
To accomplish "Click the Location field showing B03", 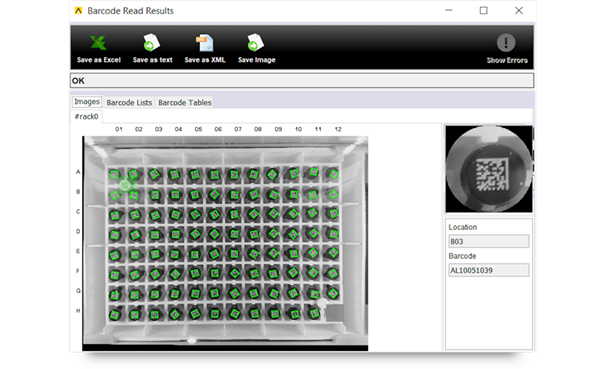I will tap(489, 242).
